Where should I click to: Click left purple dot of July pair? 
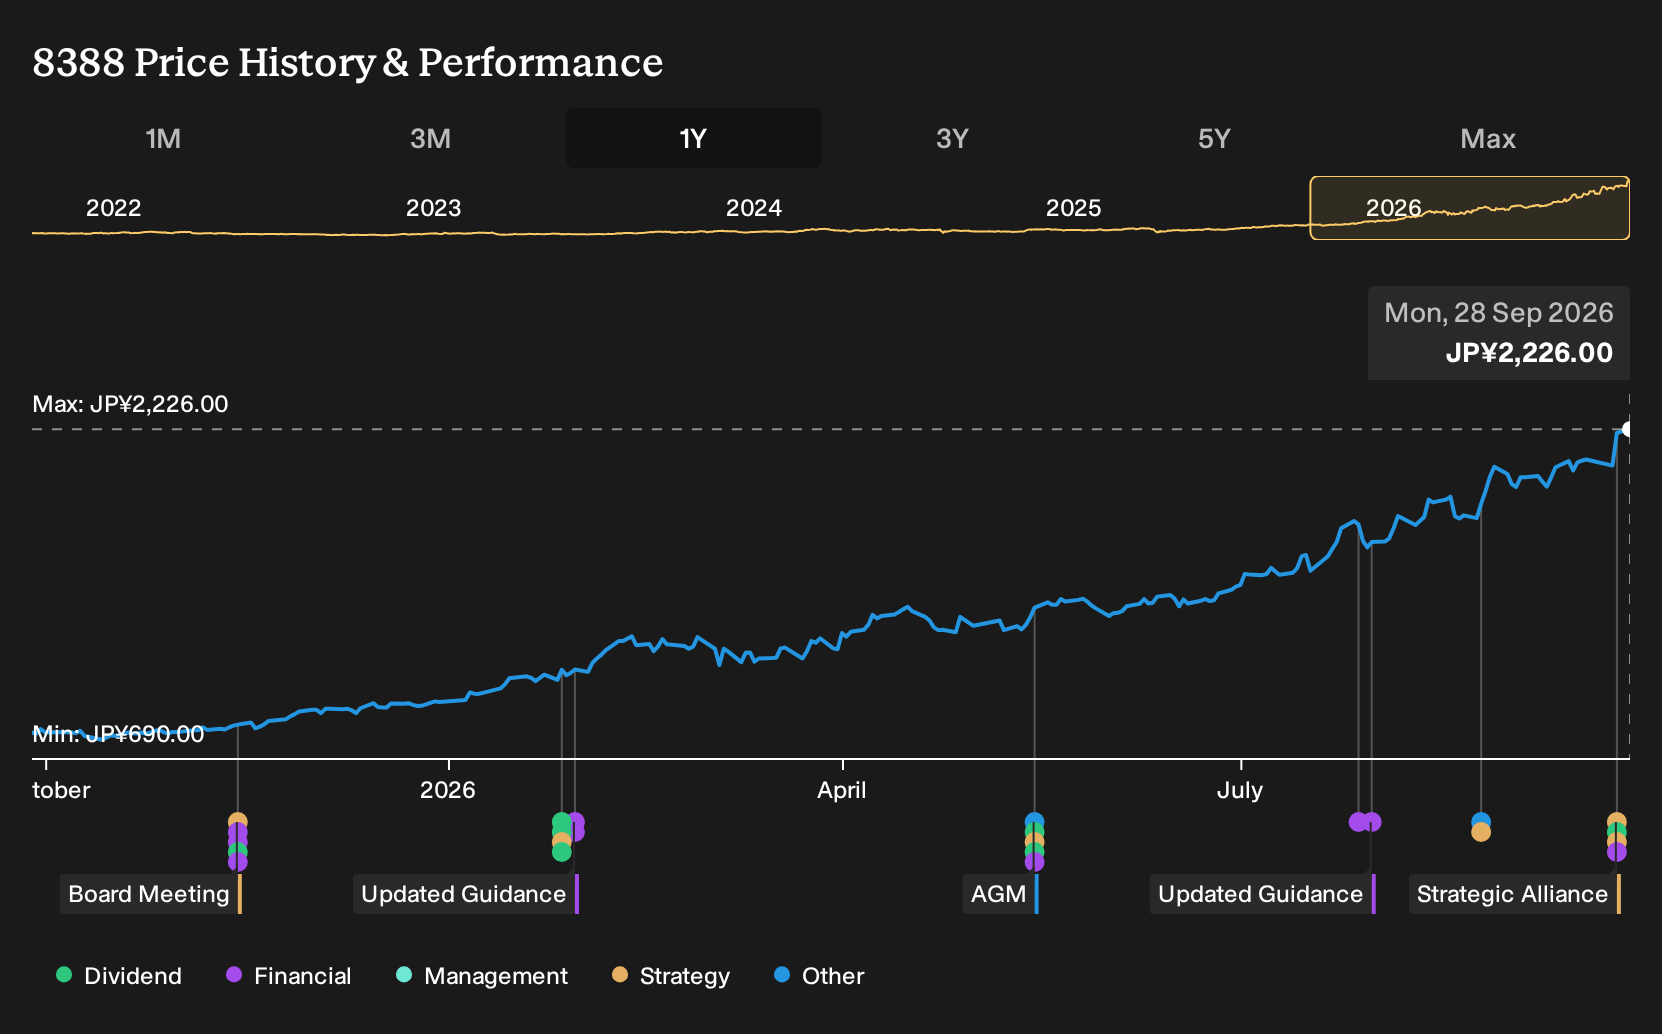coord(1358,822)
